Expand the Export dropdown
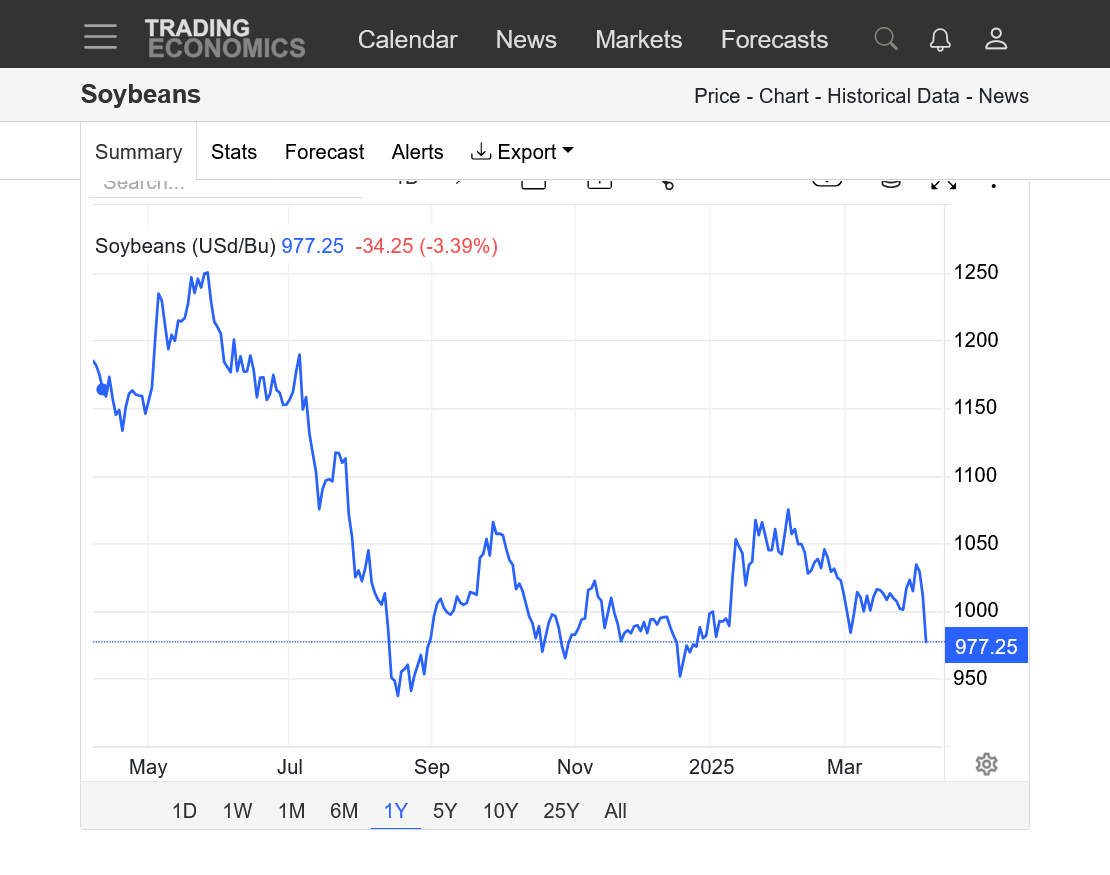The height and width of the screenshot is (875, 1110). click(522, 152)
